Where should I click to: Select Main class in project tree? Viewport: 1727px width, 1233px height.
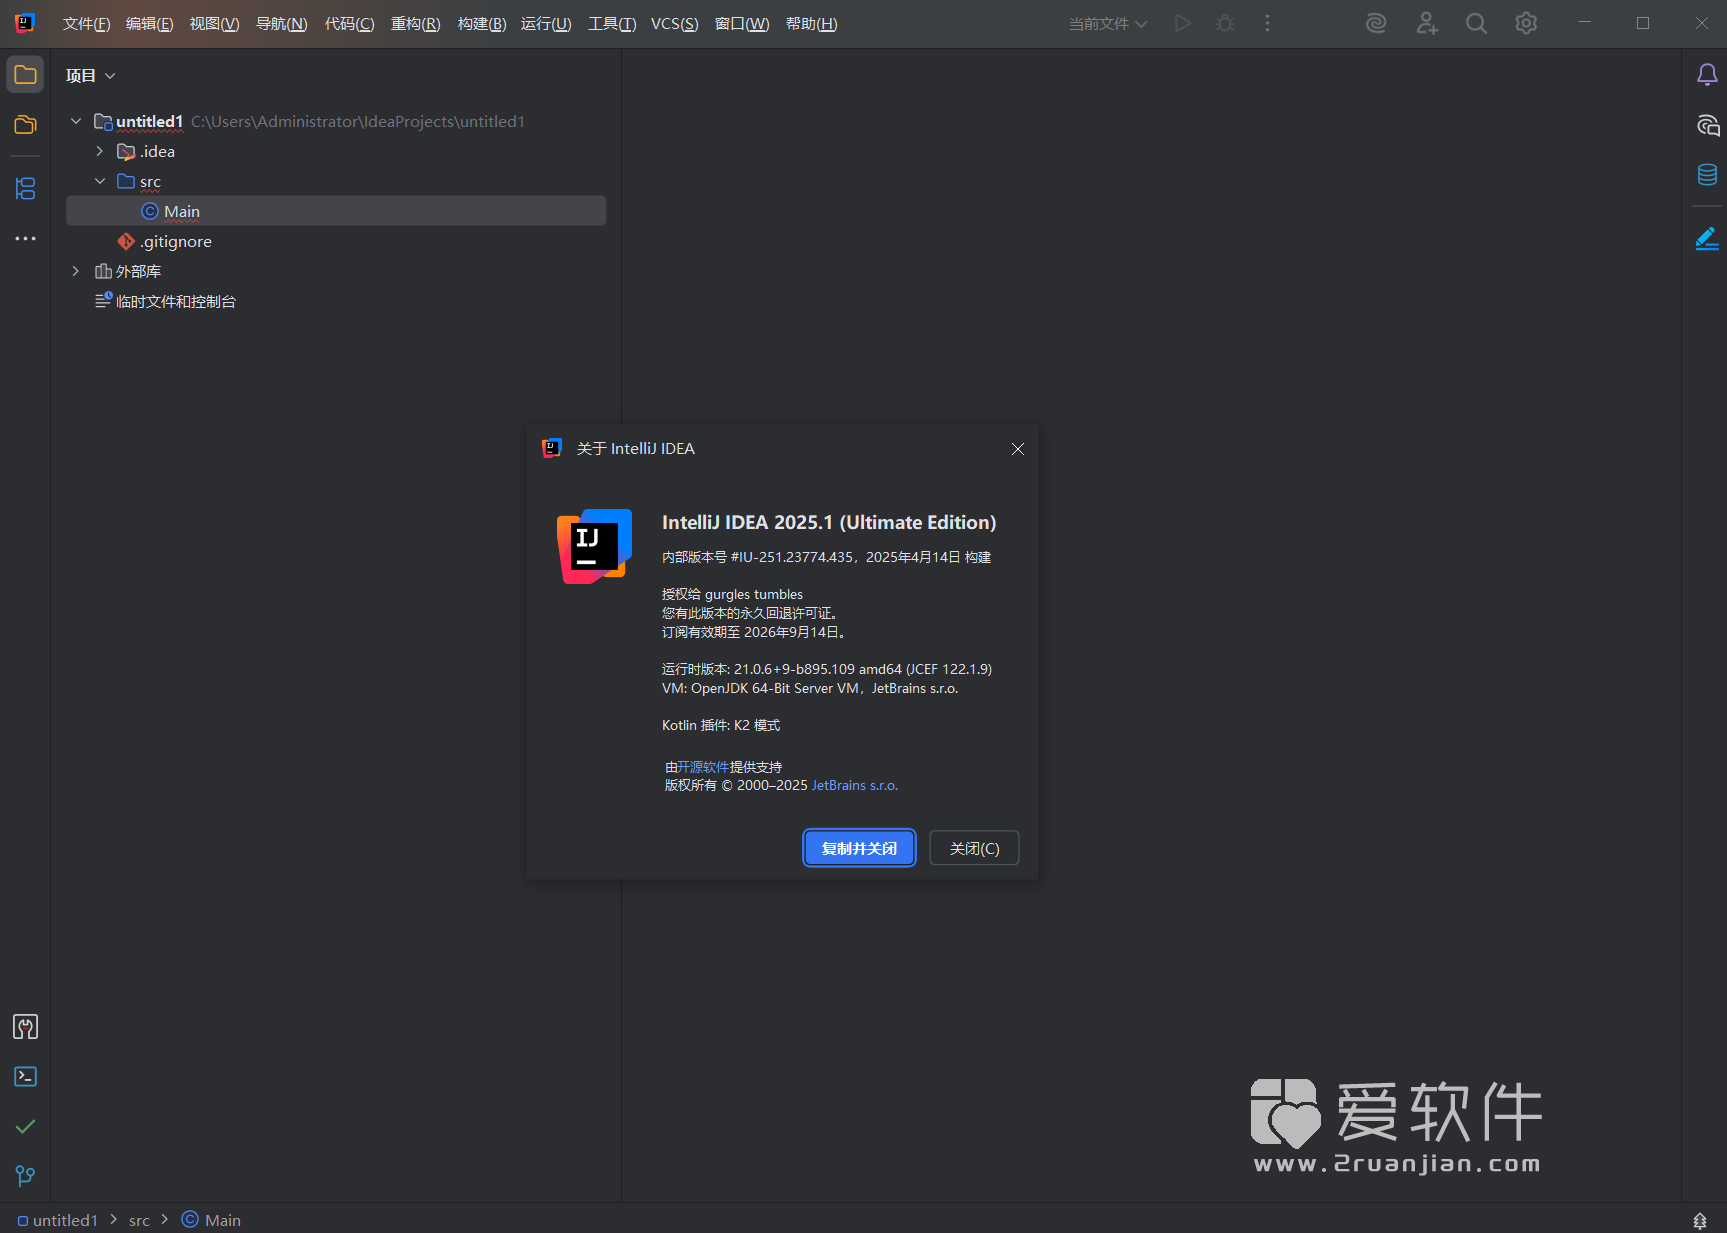[x=336, y=211]
